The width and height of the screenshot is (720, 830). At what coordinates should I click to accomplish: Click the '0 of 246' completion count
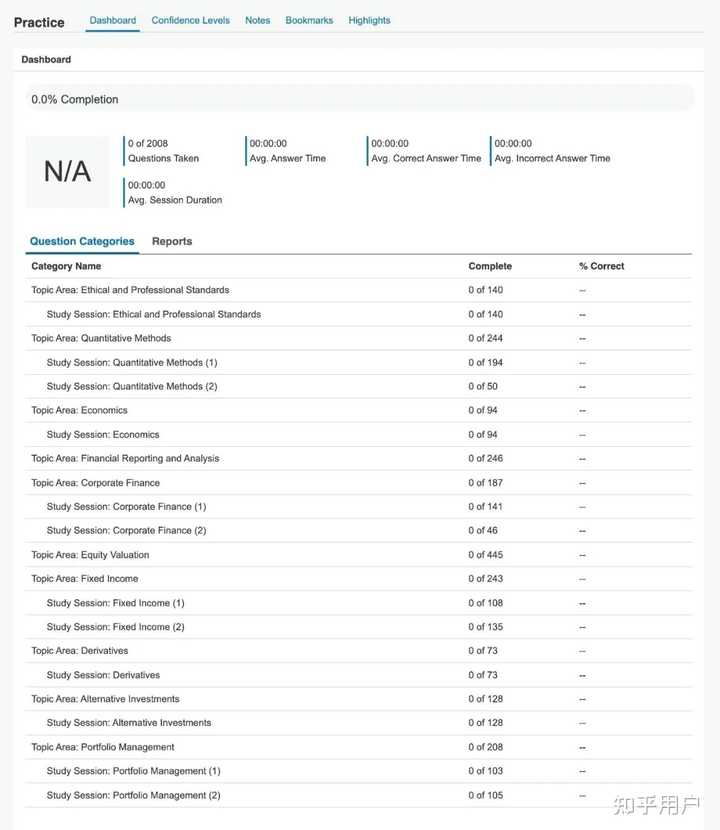tap(485, 458)
